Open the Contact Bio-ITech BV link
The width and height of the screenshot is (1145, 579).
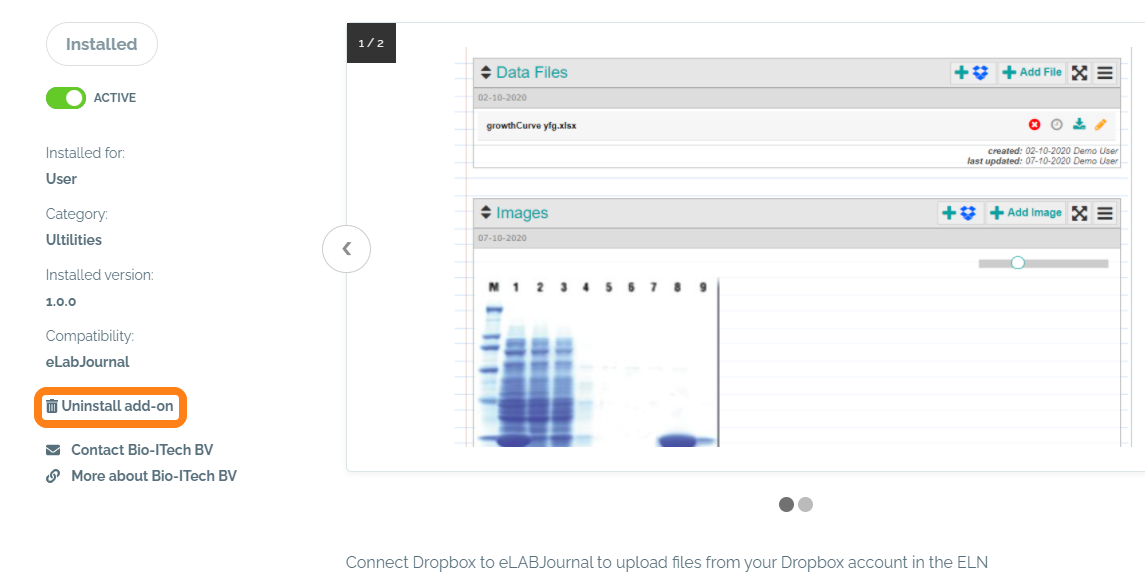click(x=141, y=450)
